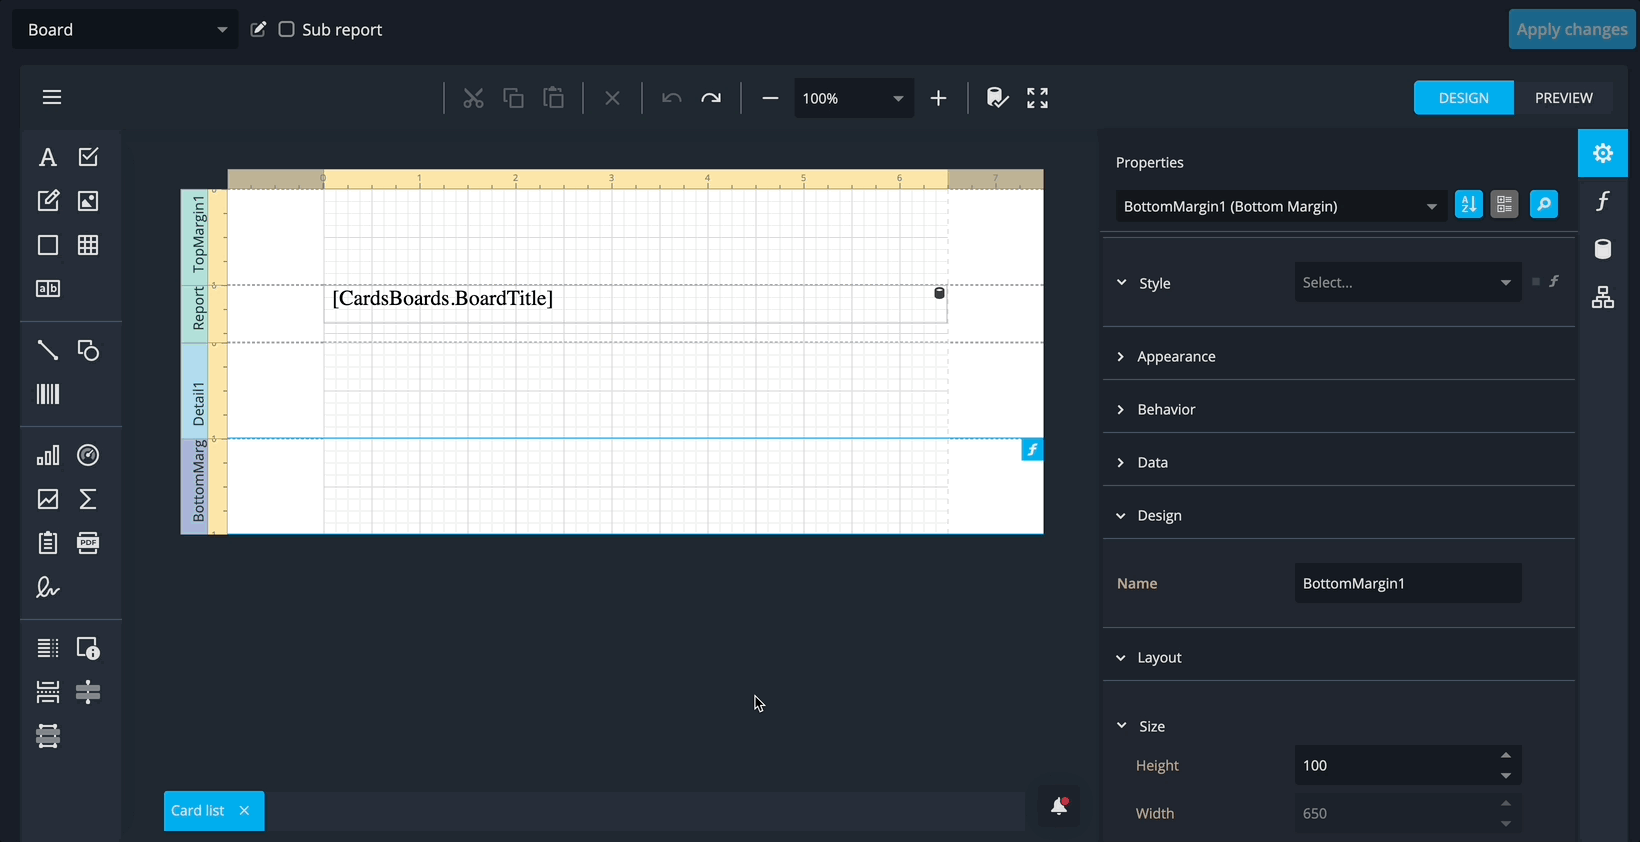
Task: Select the PDF Signature tool
Action: [x=47, y=587]
